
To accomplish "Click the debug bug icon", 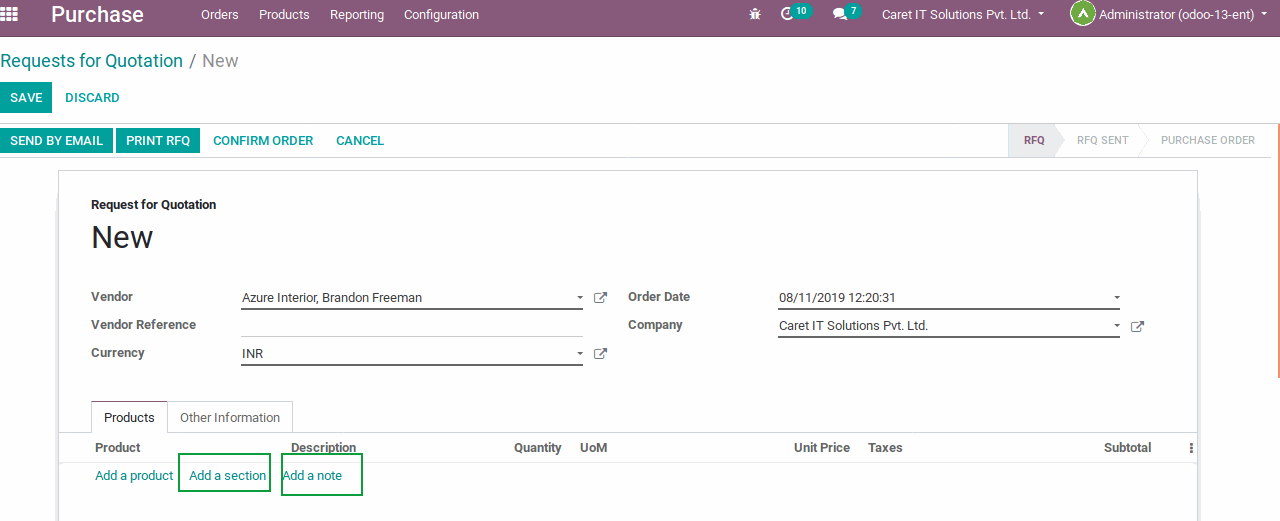I will [755, 15].
